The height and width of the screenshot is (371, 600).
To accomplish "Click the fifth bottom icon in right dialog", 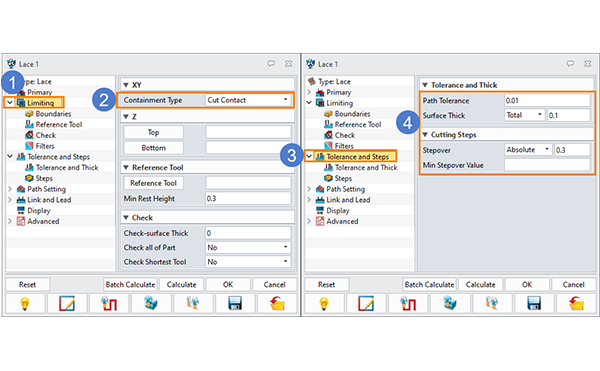I will tap(492, 304).
